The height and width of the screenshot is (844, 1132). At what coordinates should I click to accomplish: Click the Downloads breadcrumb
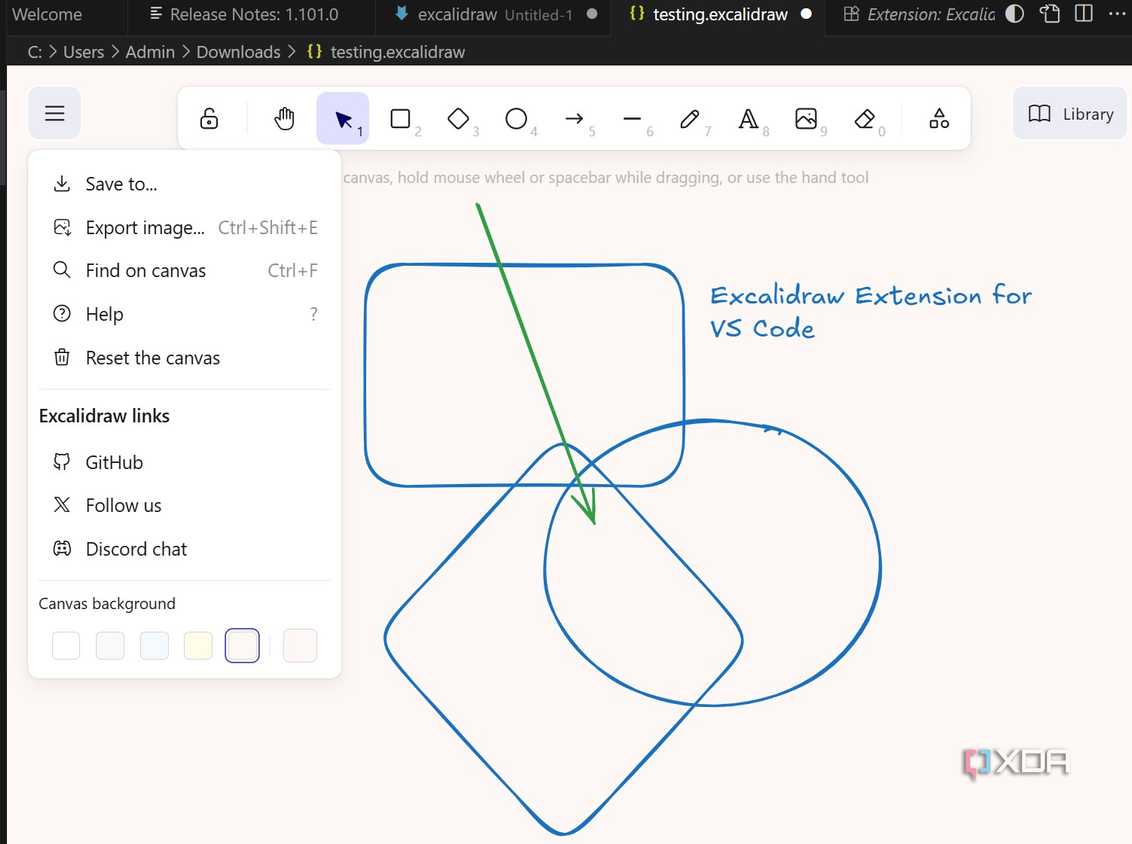238,52
